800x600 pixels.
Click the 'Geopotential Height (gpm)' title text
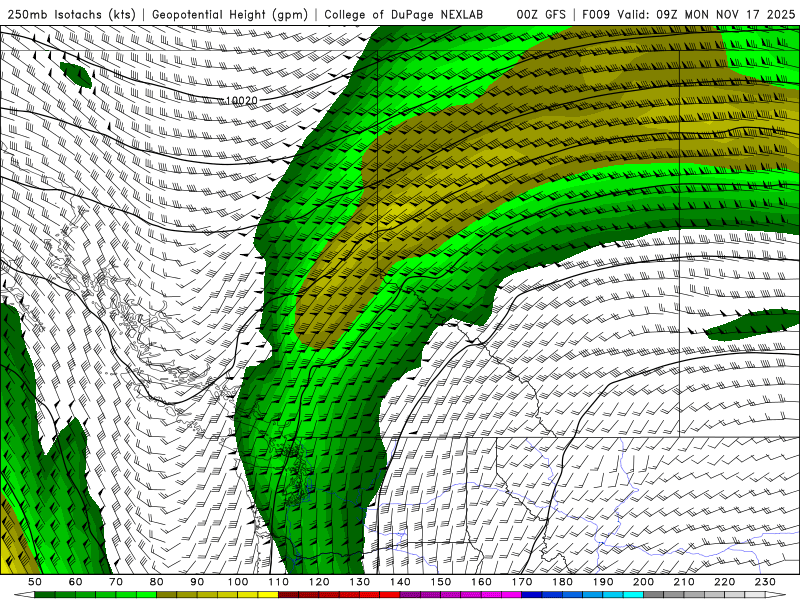pos(230,15)
